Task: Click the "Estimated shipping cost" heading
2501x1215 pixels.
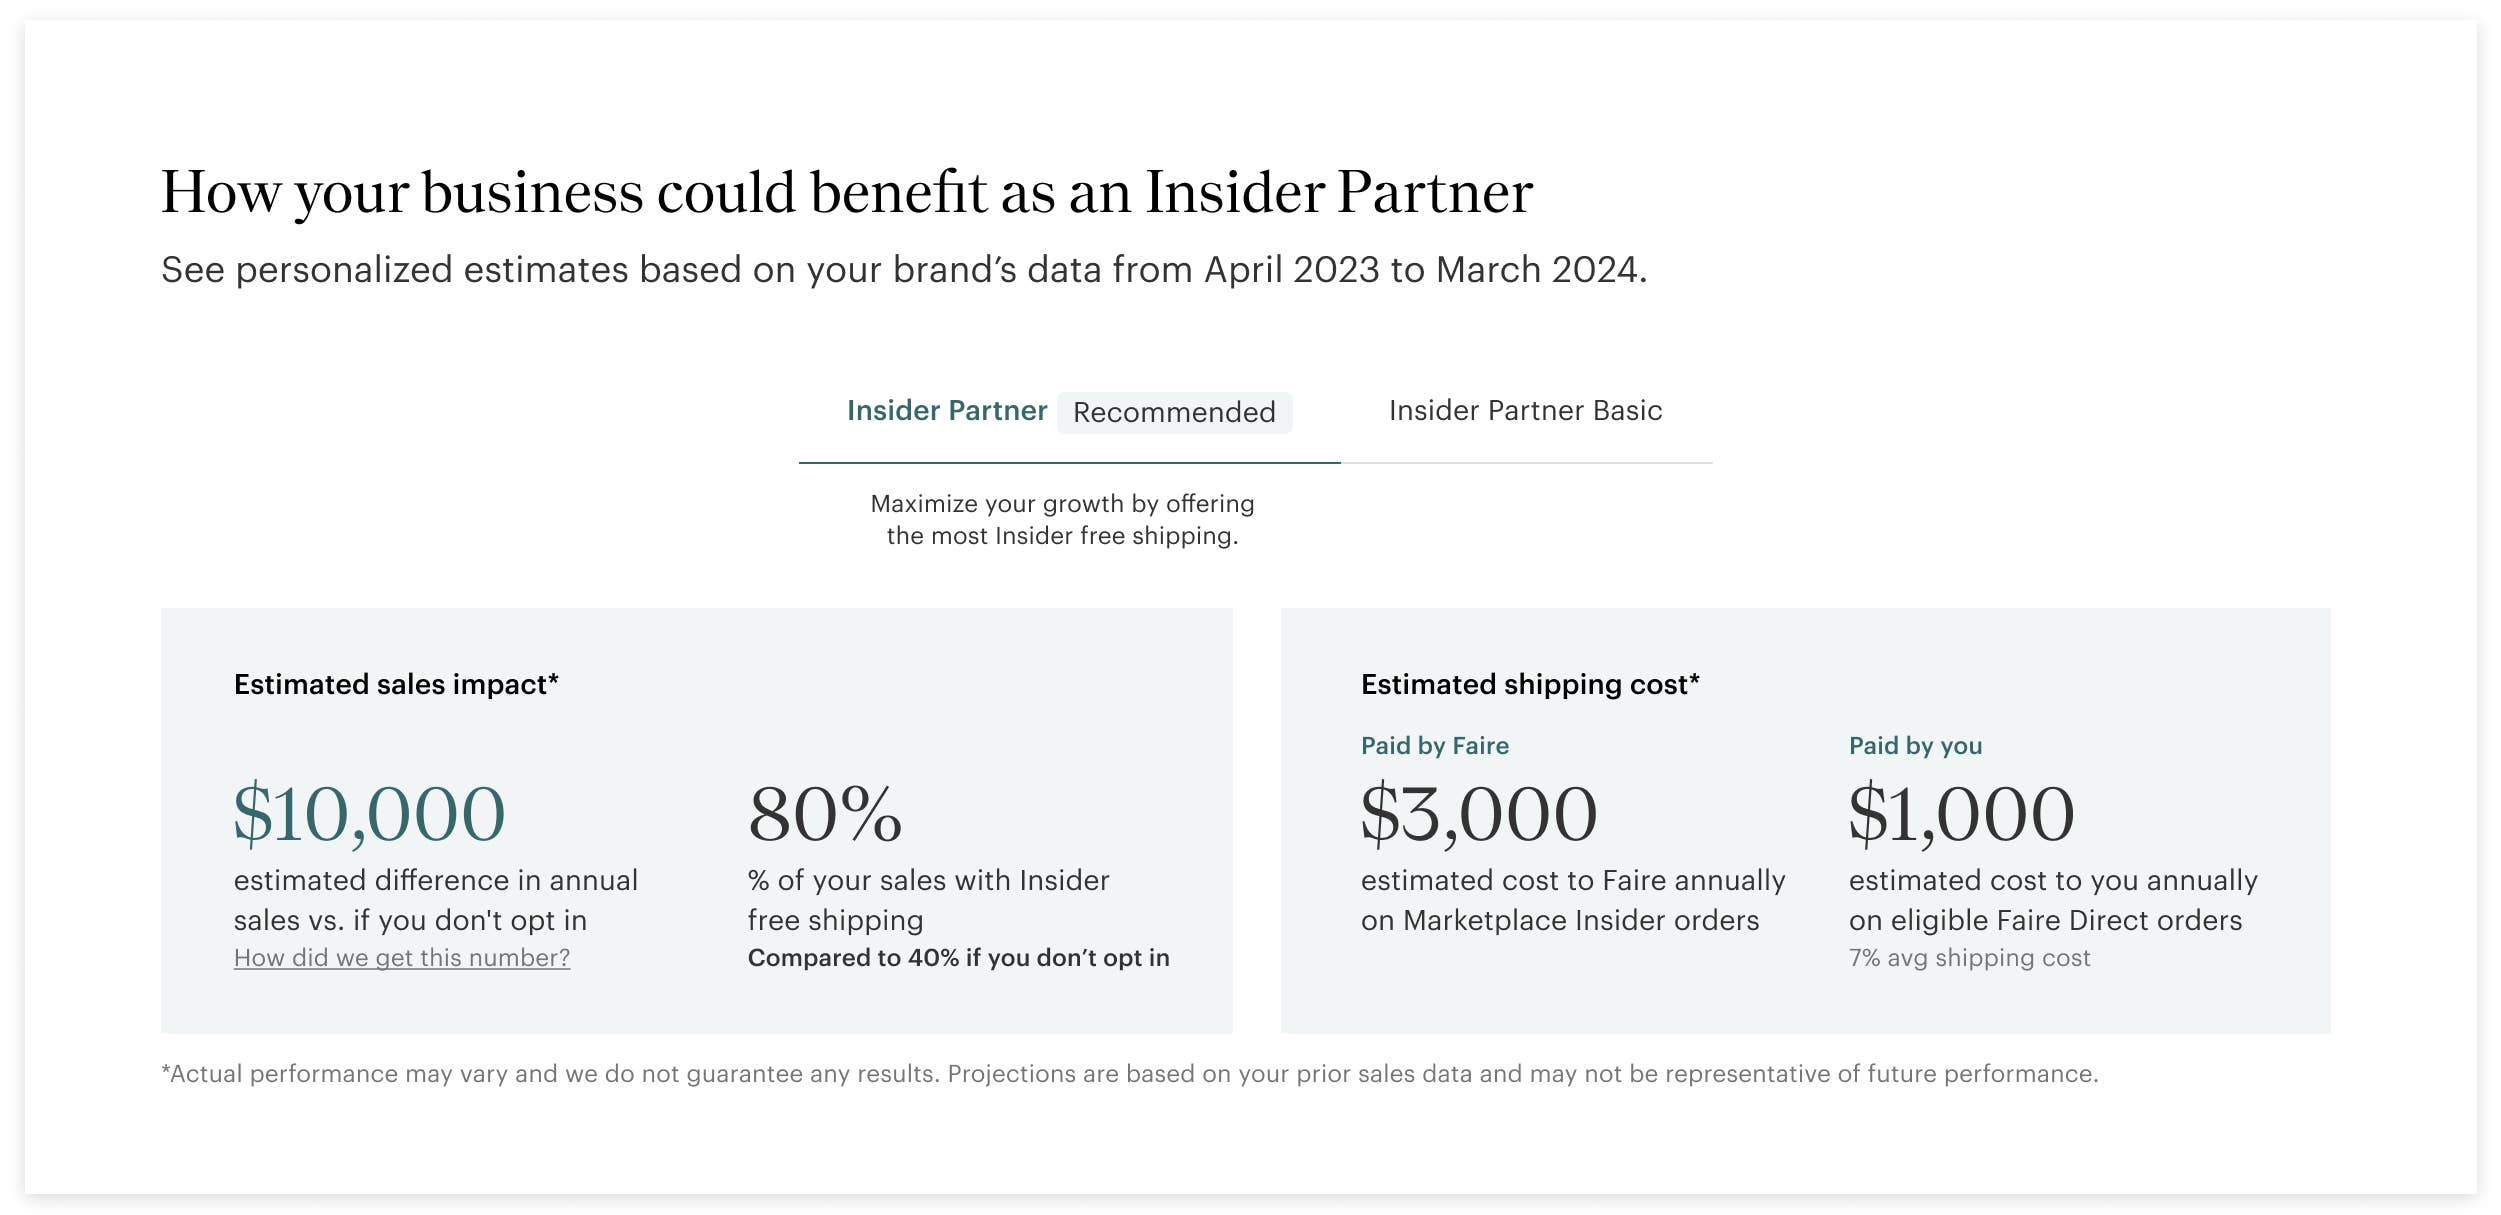Action: pyautogui.click(x=1530, y=685)
